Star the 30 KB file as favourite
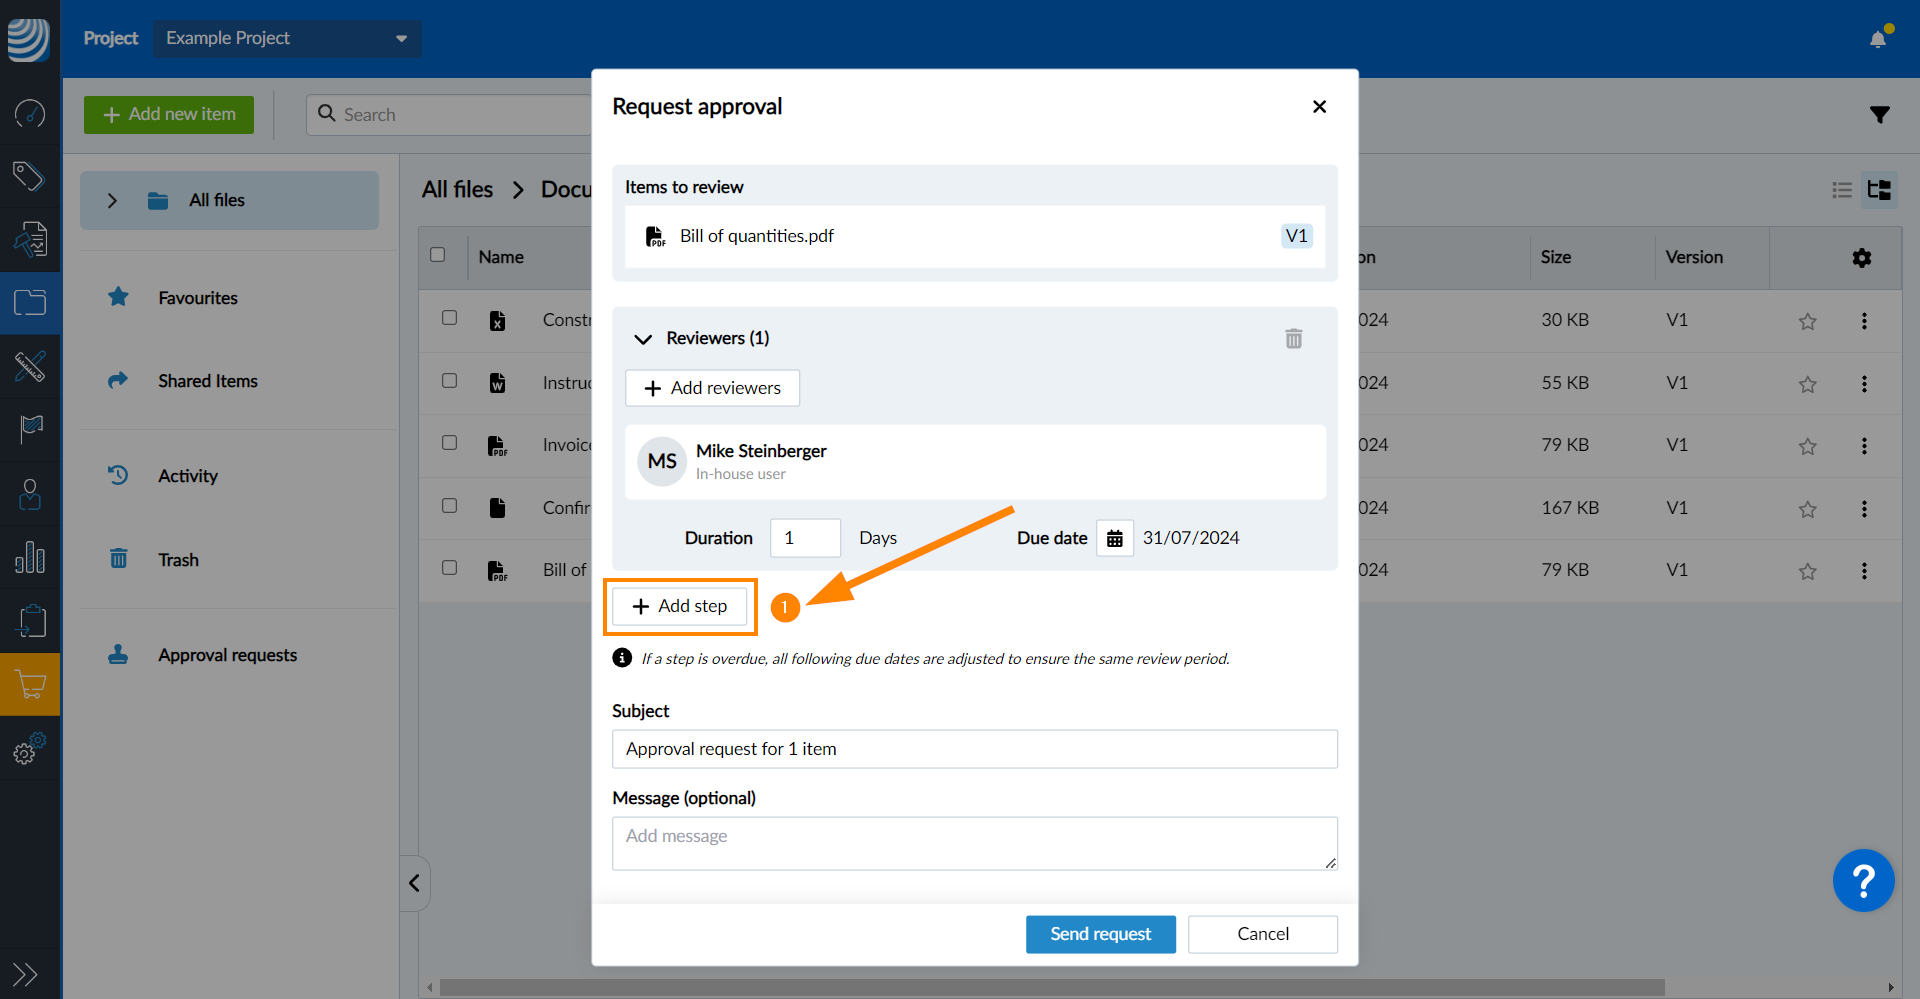 click(x=1807, y=321)
